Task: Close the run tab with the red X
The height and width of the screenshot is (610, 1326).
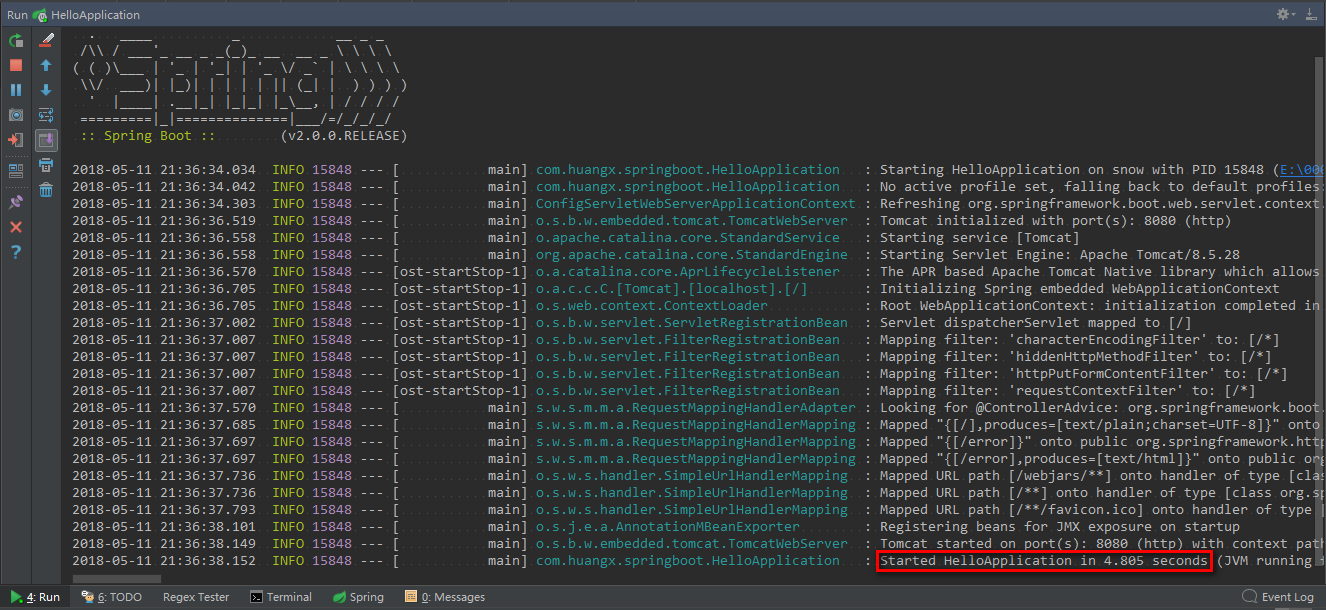Action: pos(16,227)
